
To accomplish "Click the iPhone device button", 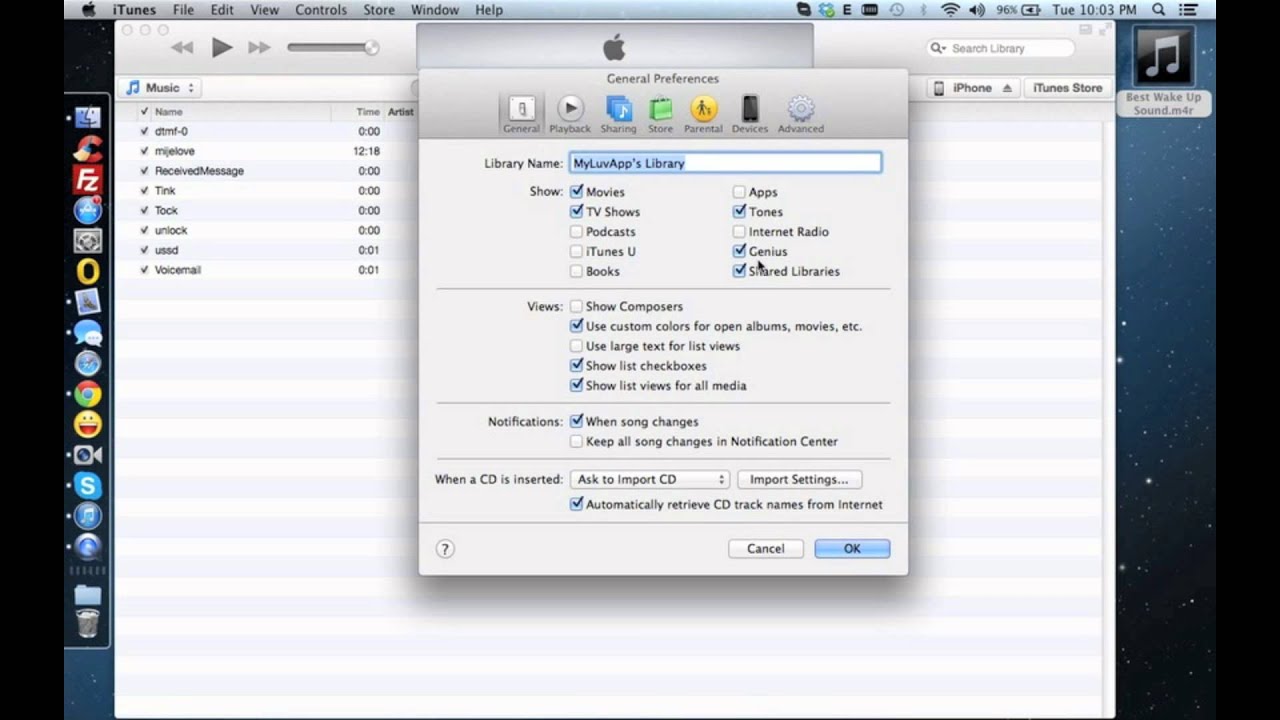I will (x=973, y=88).
